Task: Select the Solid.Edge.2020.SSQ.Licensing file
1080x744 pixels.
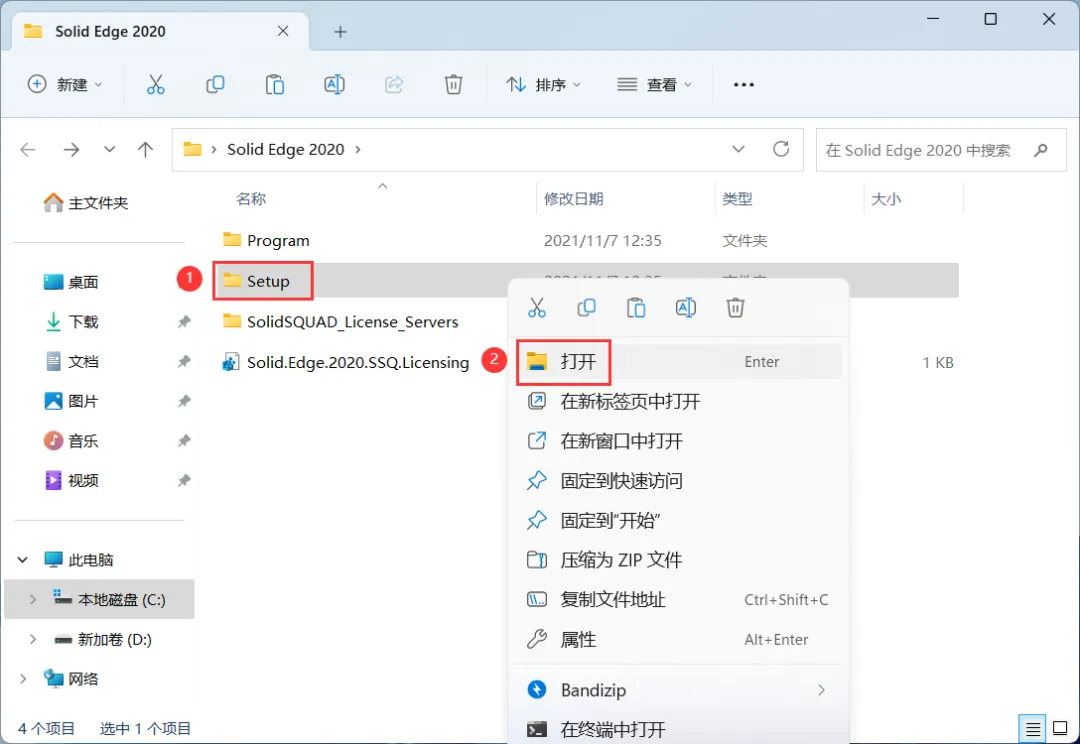Action: (345, 362)
